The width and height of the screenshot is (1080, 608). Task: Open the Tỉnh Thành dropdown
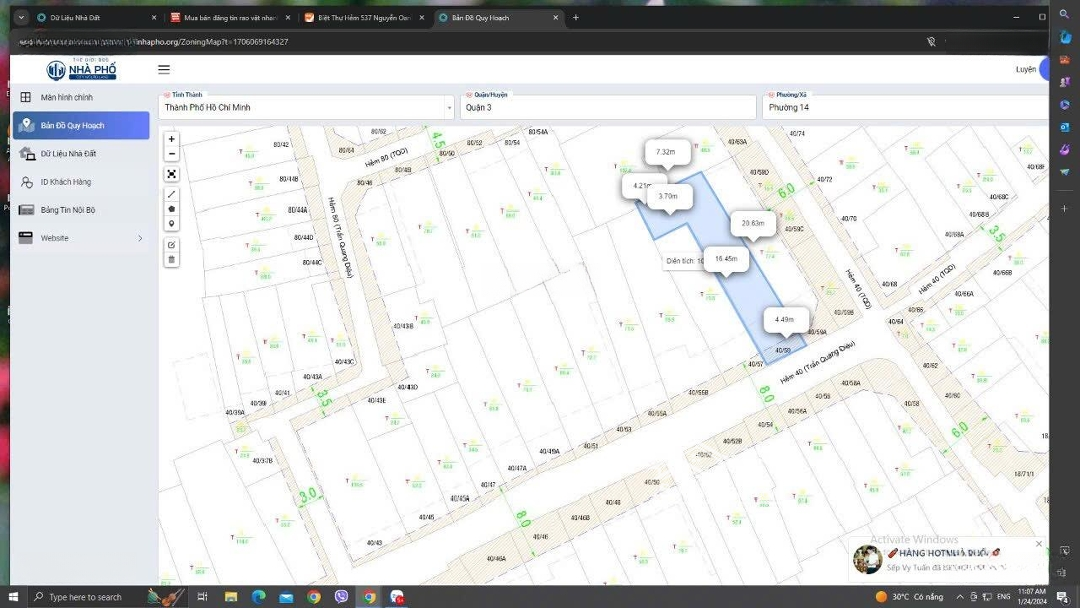(306, 107)
